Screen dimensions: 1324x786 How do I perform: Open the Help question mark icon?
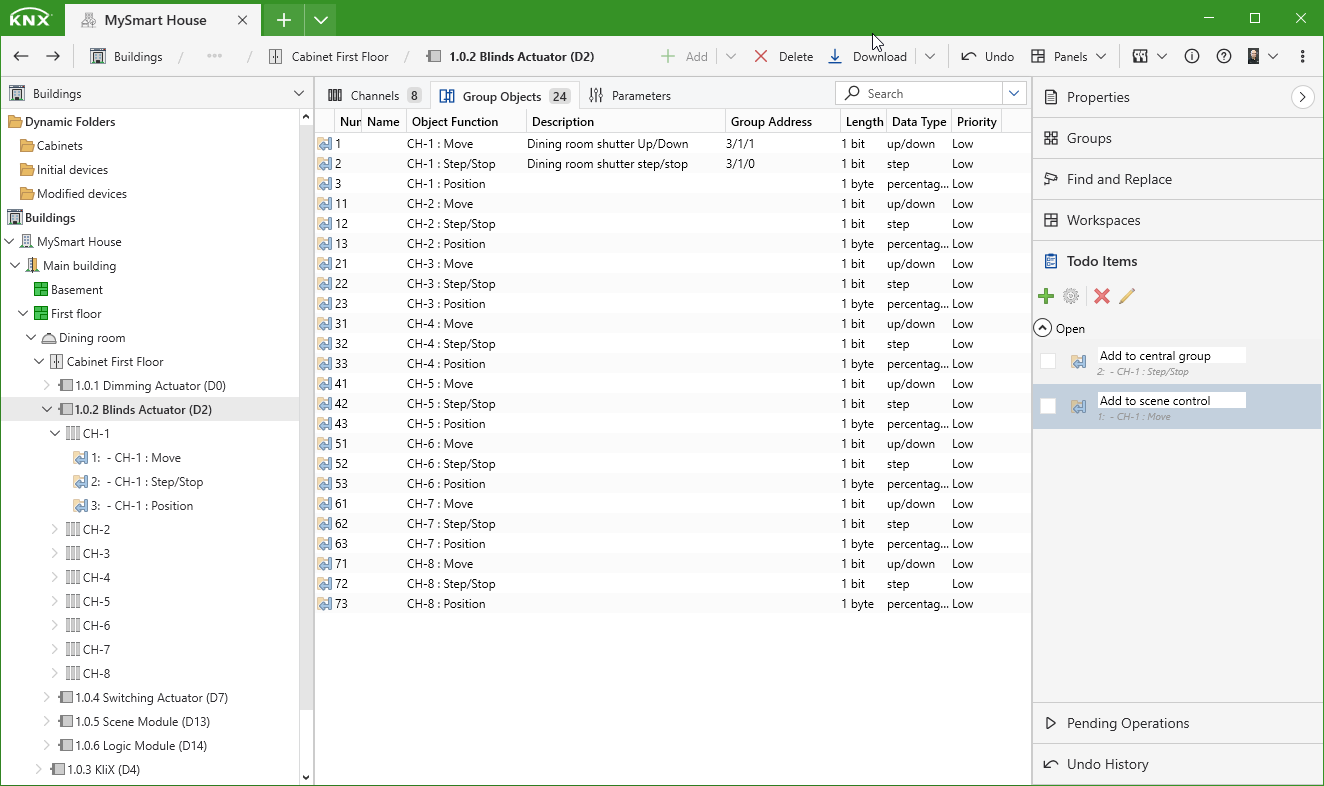1224,57
